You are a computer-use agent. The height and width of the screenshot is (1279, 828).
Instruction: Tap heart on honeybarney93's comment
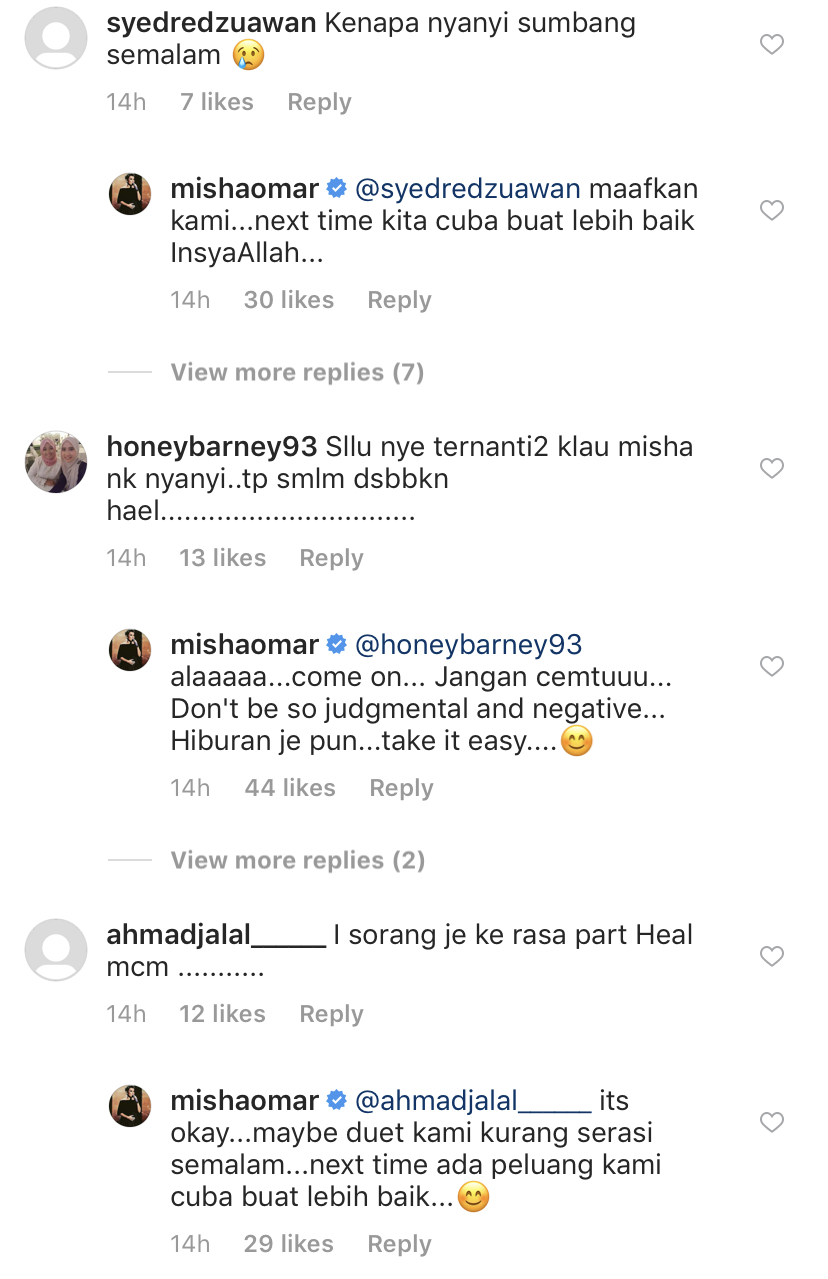[x=771, y=469]
